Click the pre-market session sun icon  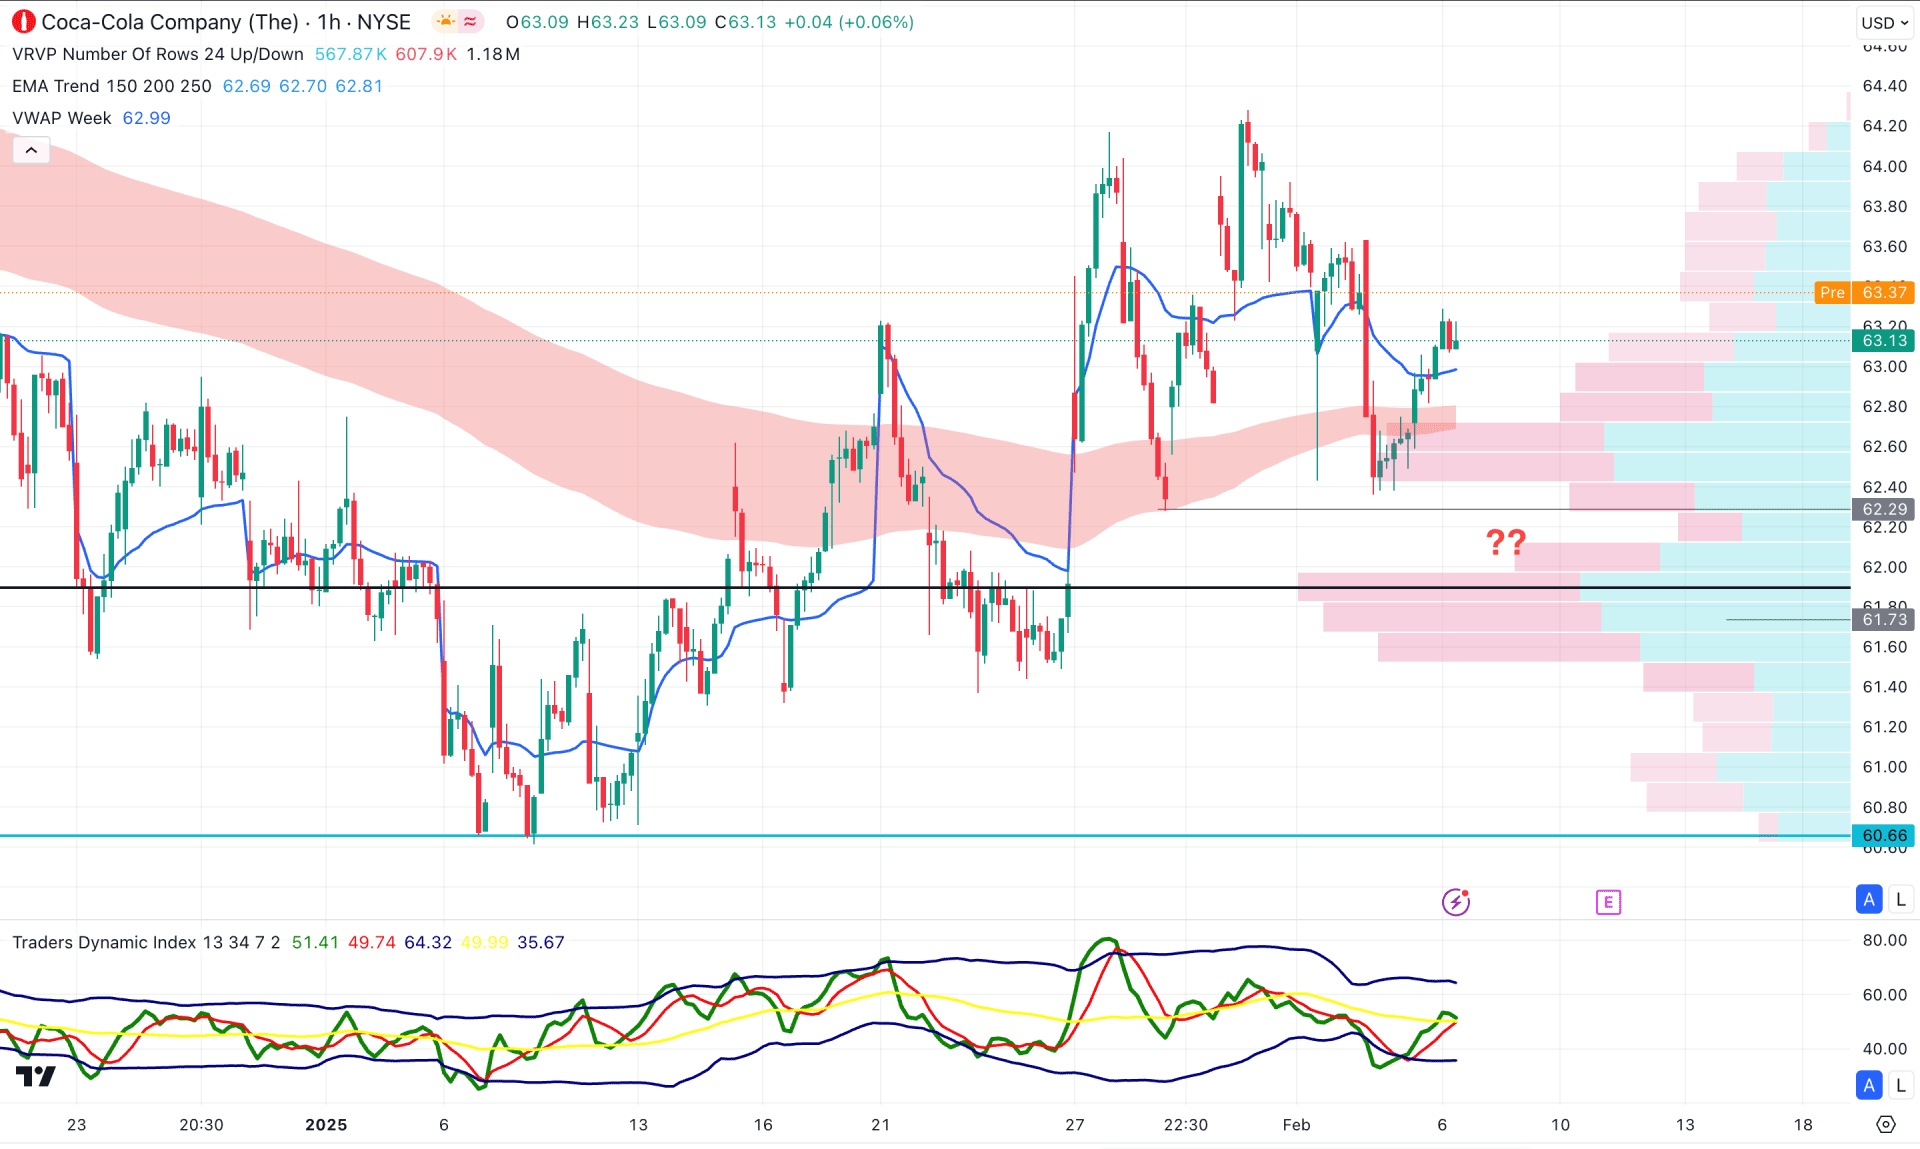[x=445, y=21]
